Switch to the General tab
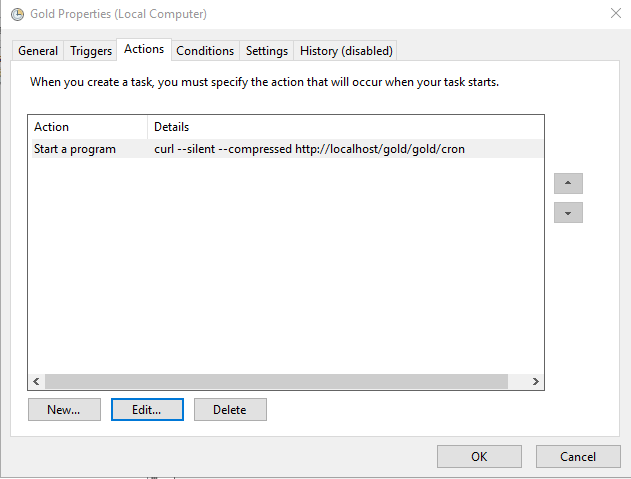 point(38,51)
